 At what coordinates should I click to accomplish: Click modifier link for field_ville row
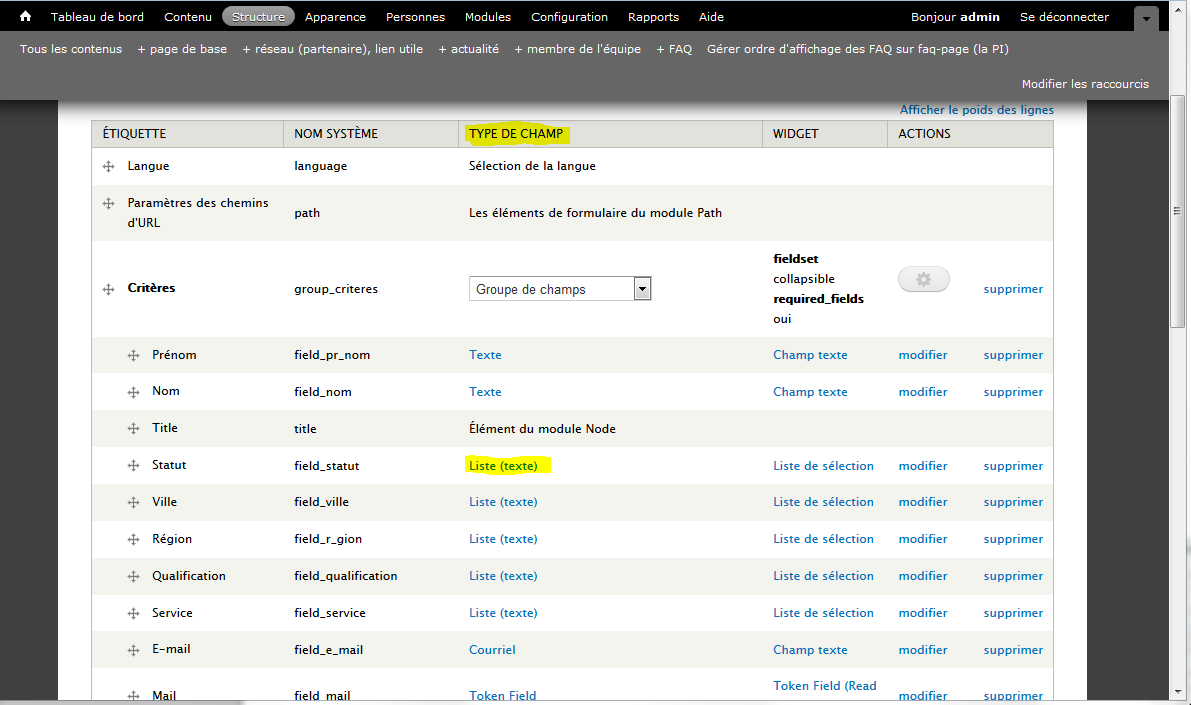click(922, 502)
